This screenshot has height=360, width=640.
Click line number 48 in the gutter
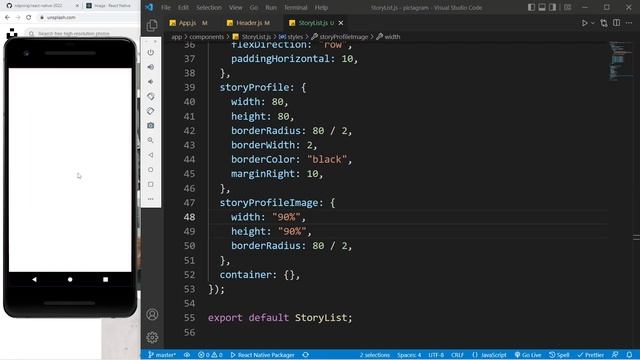click(x=189, y=217)
